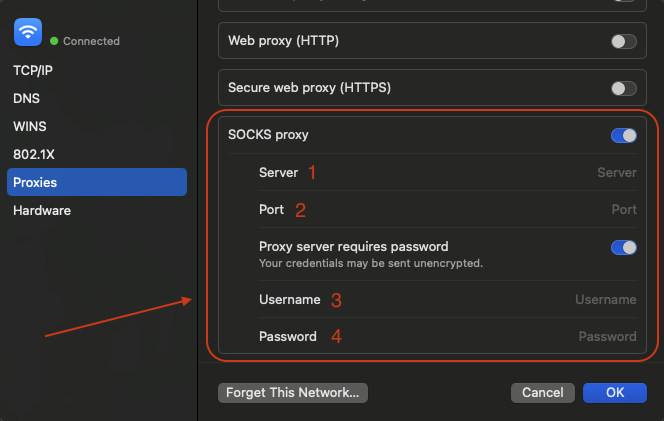The image size is (664, 421).
Task: Turn on Secure web proxy (HTTPS)
Action: click(623, 88)
